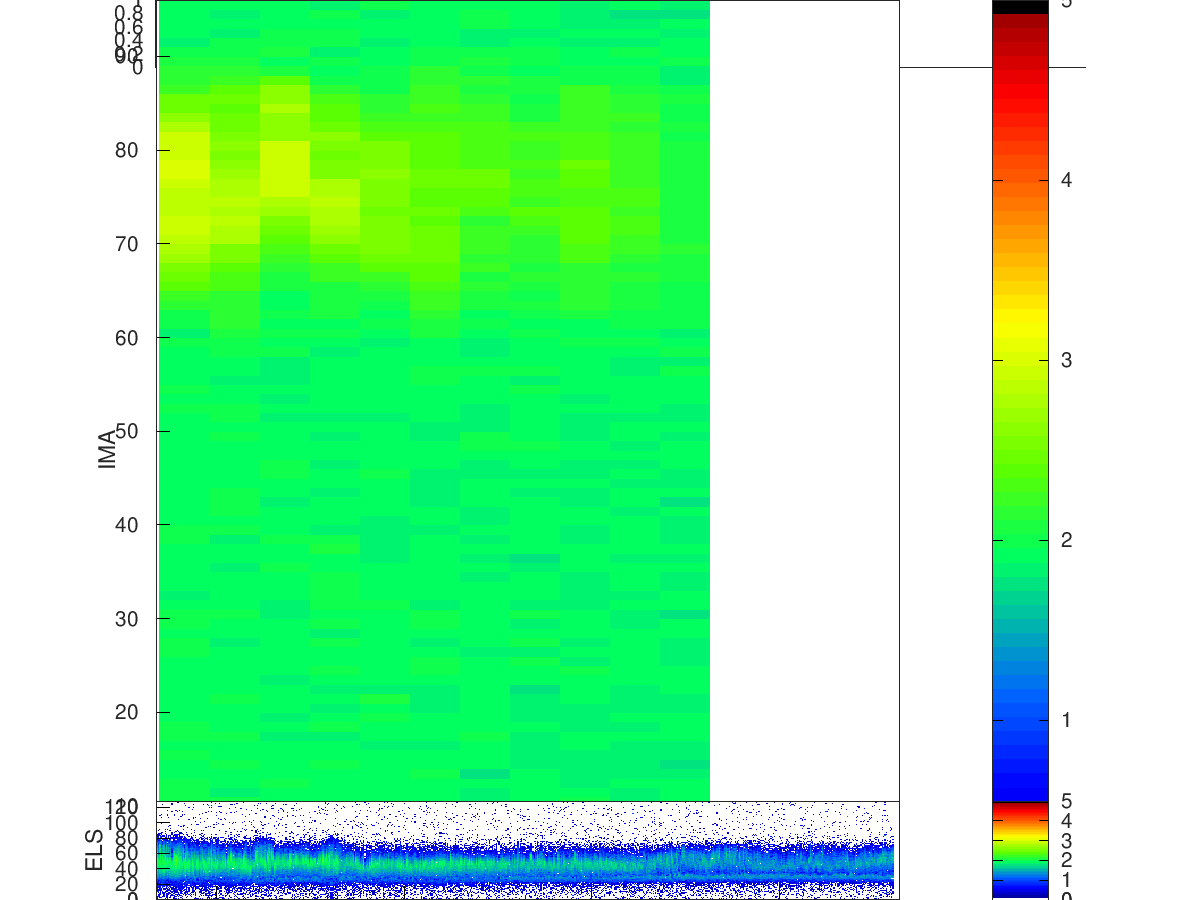
Task: Select the 70 tick label on IMA axis
Action: point(127,244)
